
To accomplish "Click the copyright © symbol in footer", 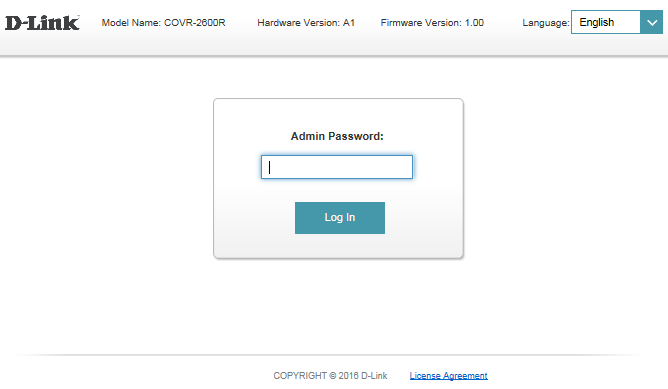I will 332,376.
